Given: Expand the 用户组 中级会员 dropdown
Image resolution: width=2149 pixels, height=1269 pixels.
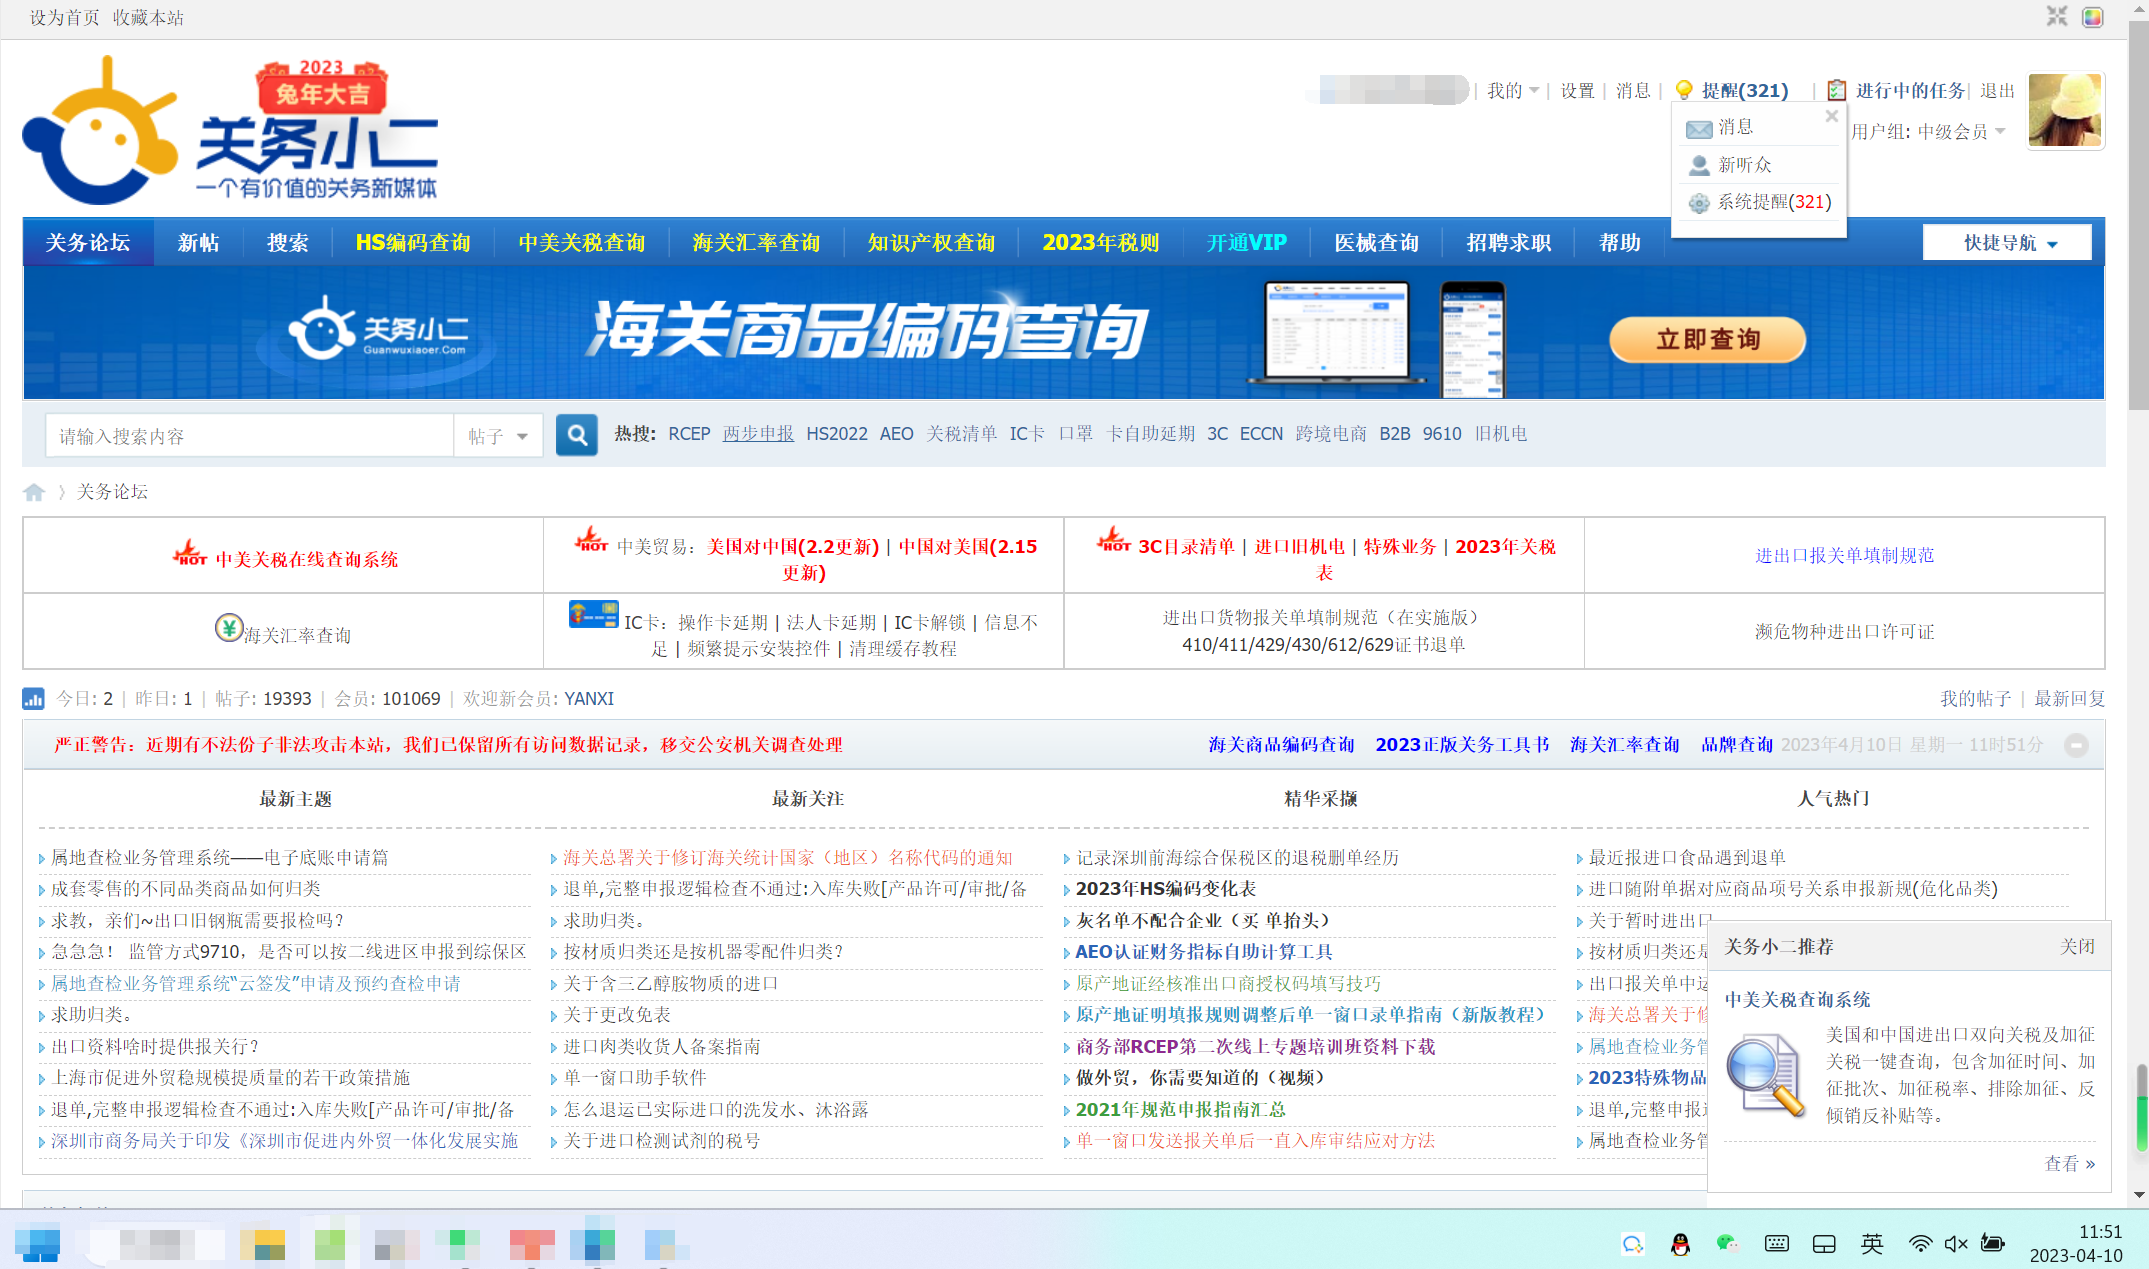Looking at the screenshot, I should click(1927, 132).
